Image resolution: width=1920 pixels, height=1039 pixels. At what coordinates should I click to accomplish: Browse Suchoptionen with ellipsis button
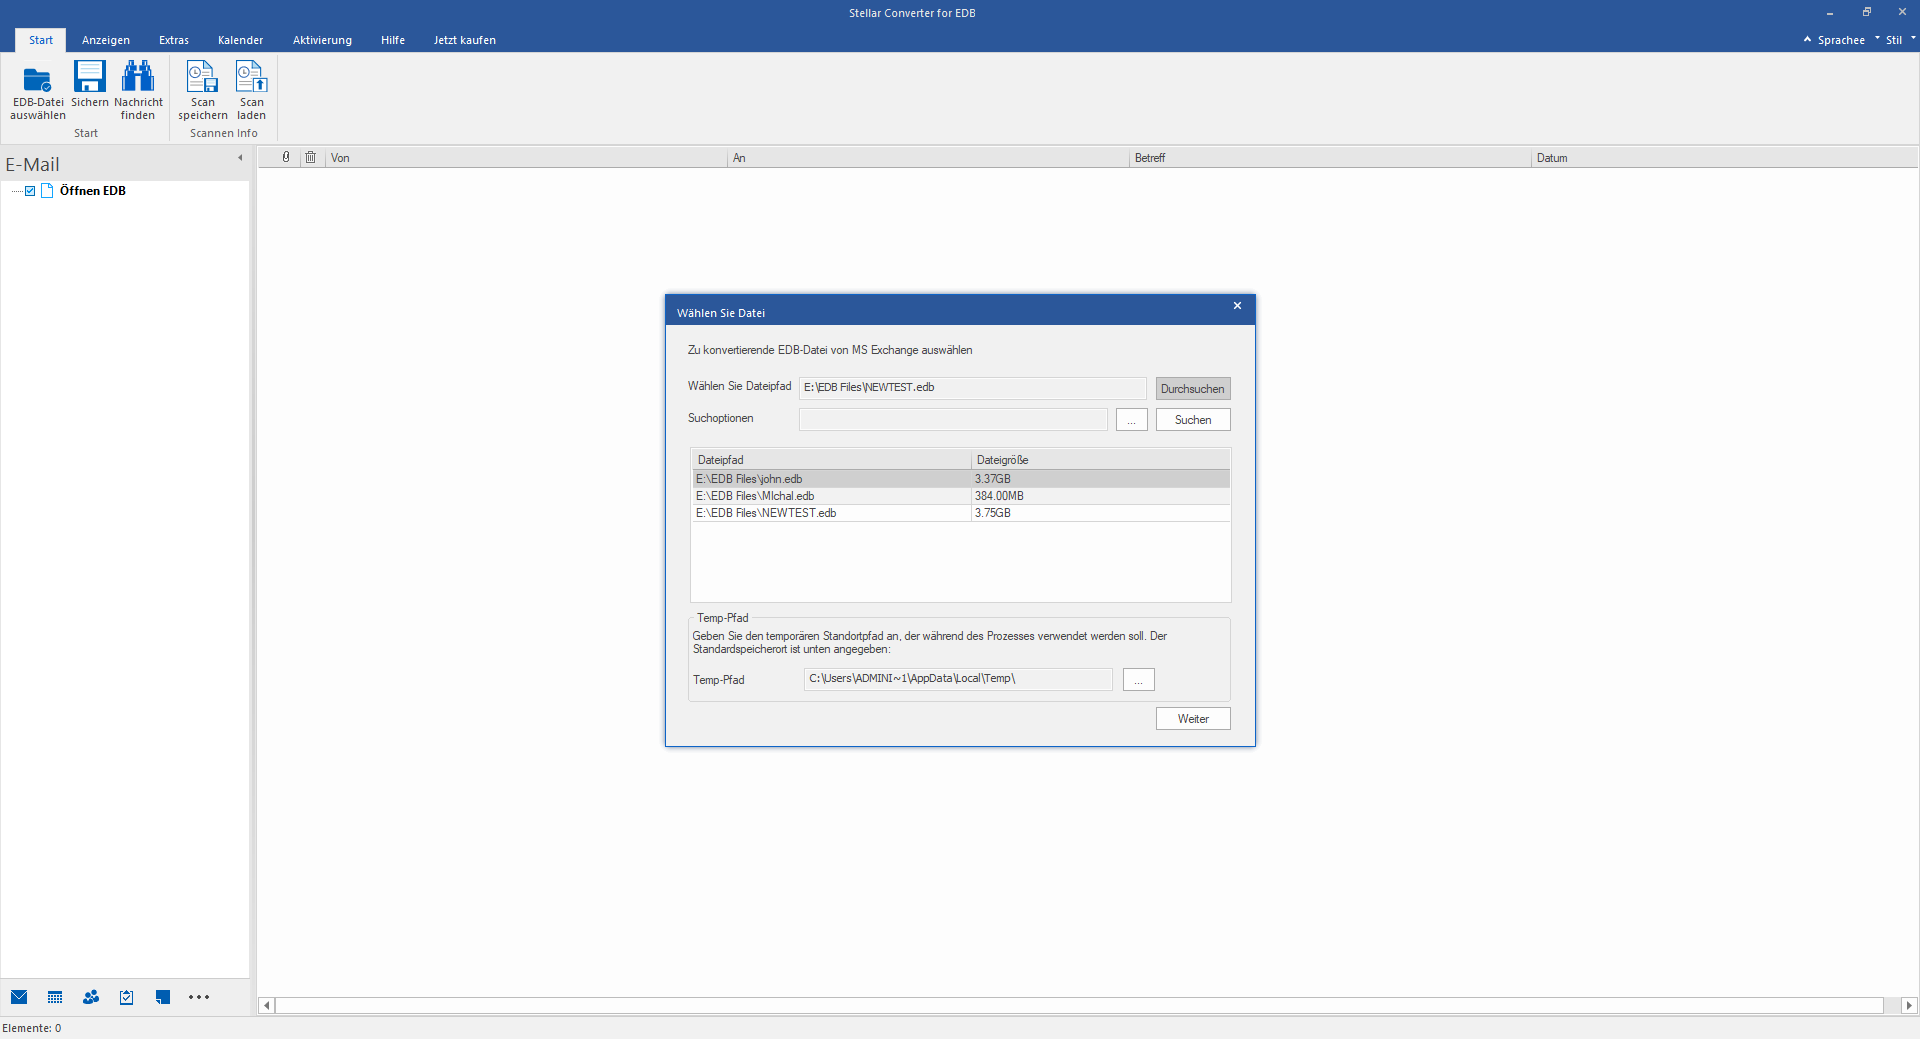1131,420
